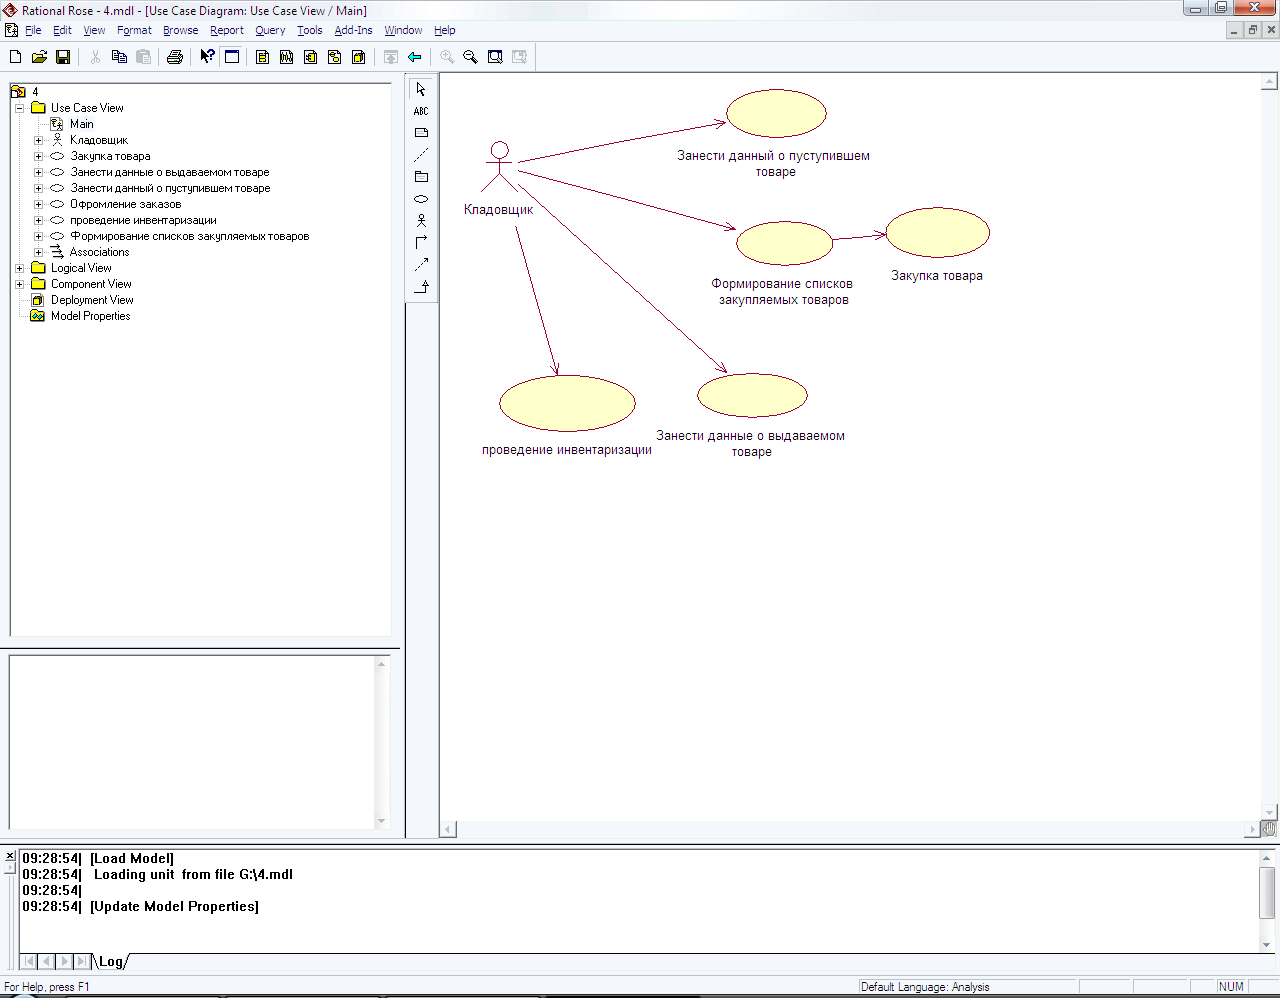Copy selection using the Copy toolbar icon
The image size is (1280, 998).
119,57
